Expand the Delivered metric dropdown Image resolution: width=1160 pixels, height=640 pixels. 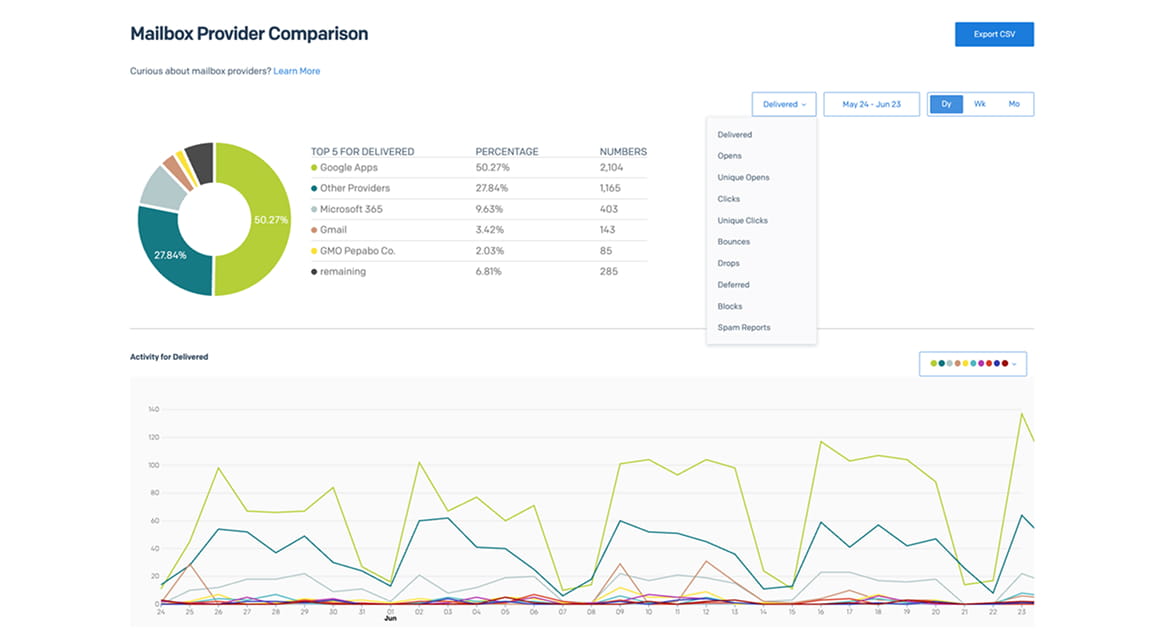(x=784, y=104)
